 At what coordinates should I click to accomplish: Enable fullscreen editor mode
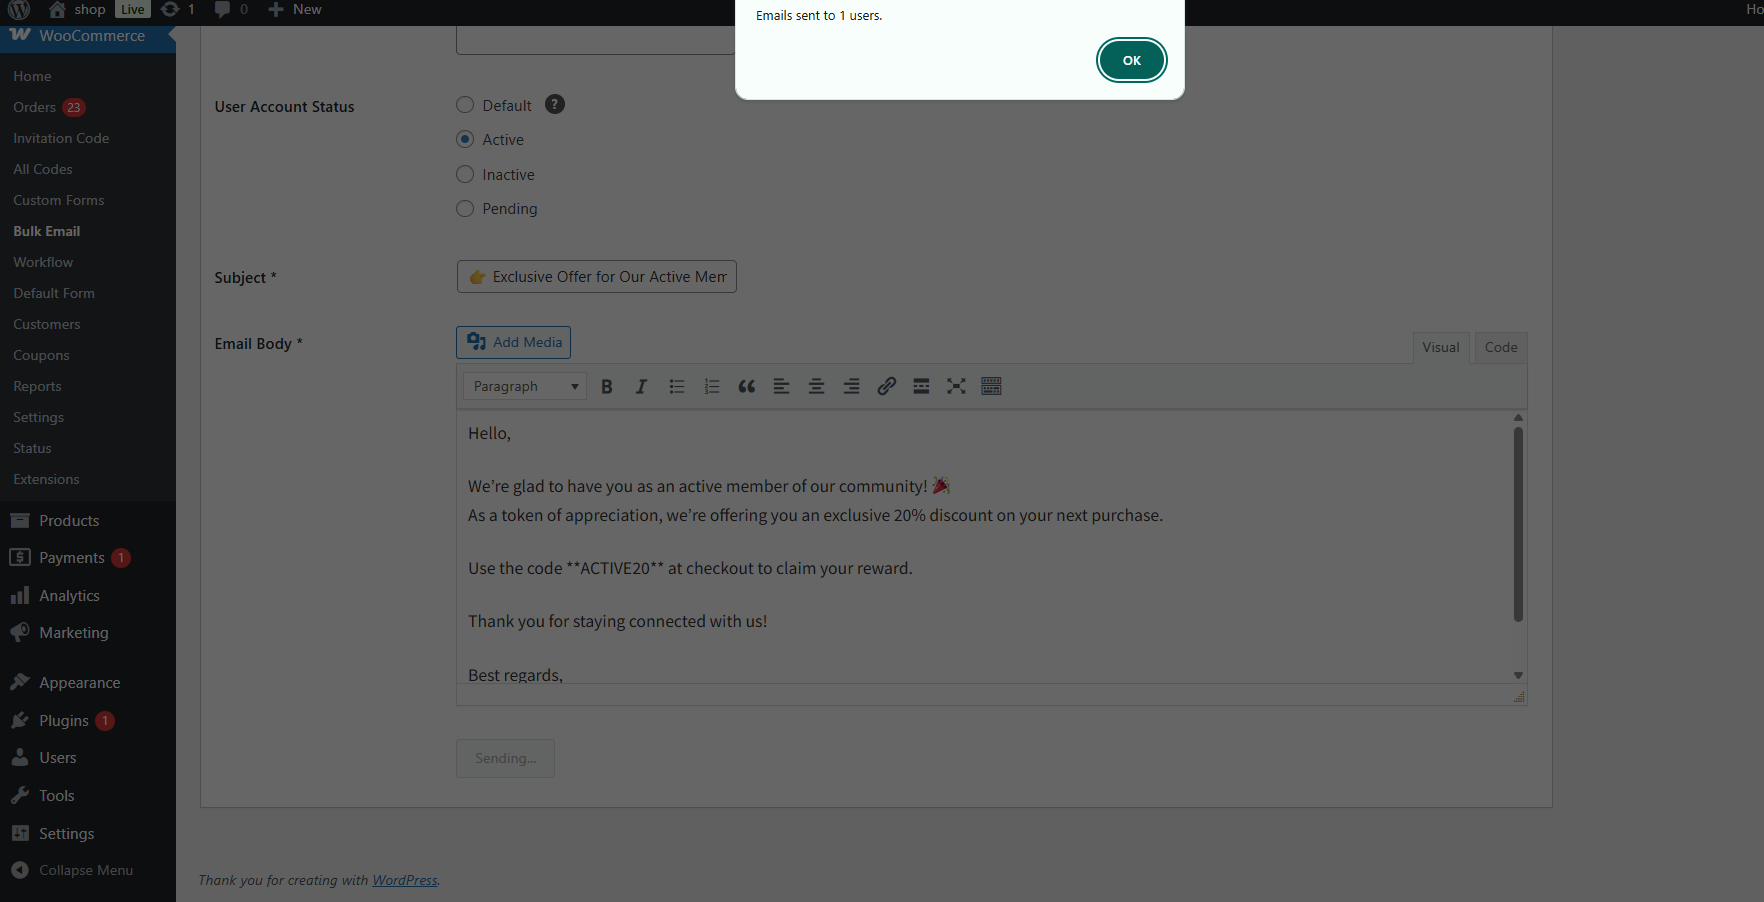click(956, 387)
